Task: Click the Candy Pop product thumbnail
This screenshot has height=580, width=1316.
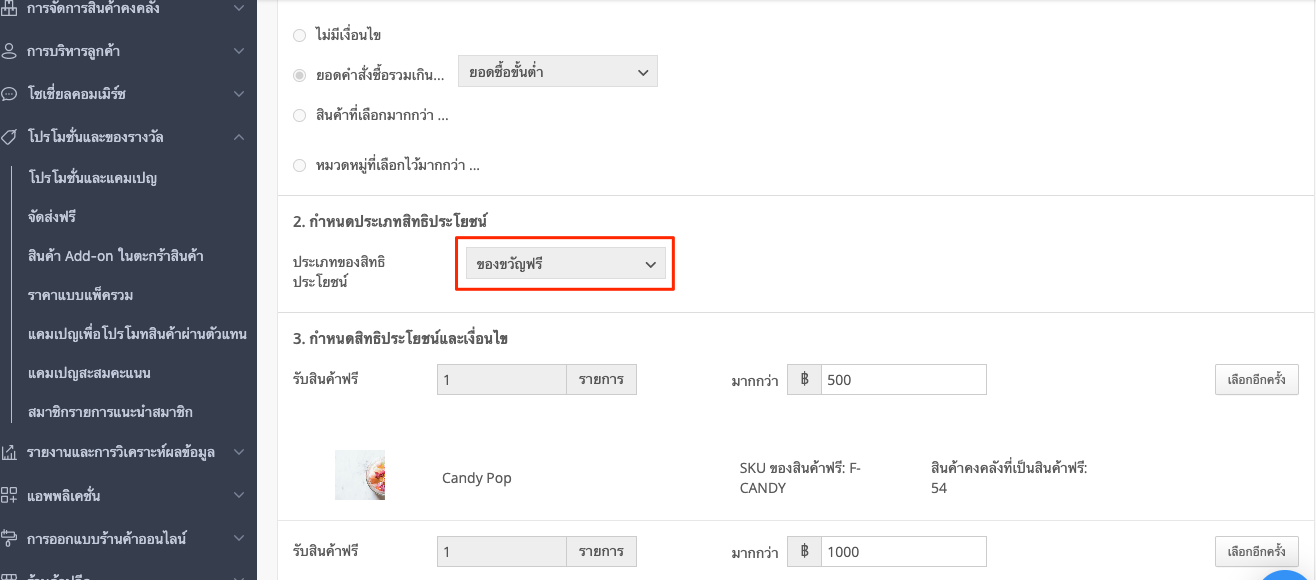Action: tap(360, 475)
